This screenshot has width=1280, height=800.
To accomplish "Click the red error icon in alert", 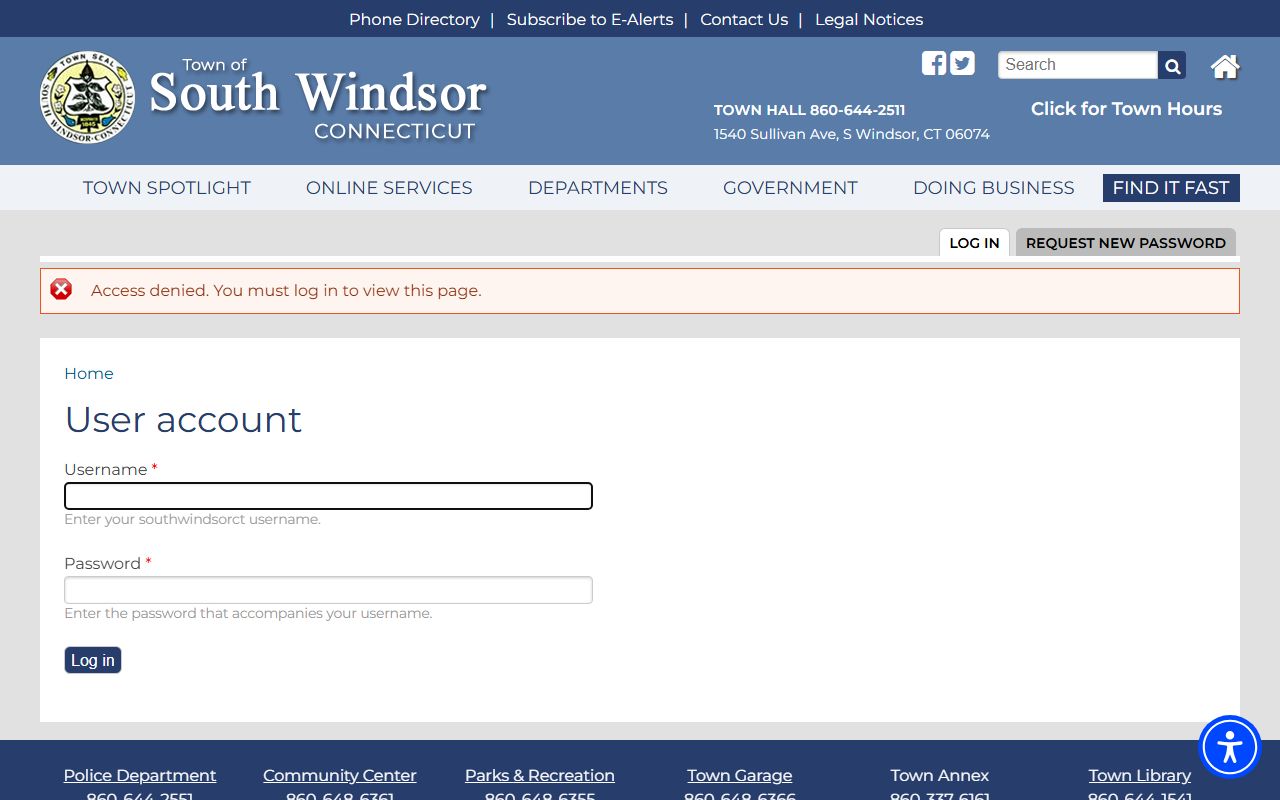I will [61, 289].
